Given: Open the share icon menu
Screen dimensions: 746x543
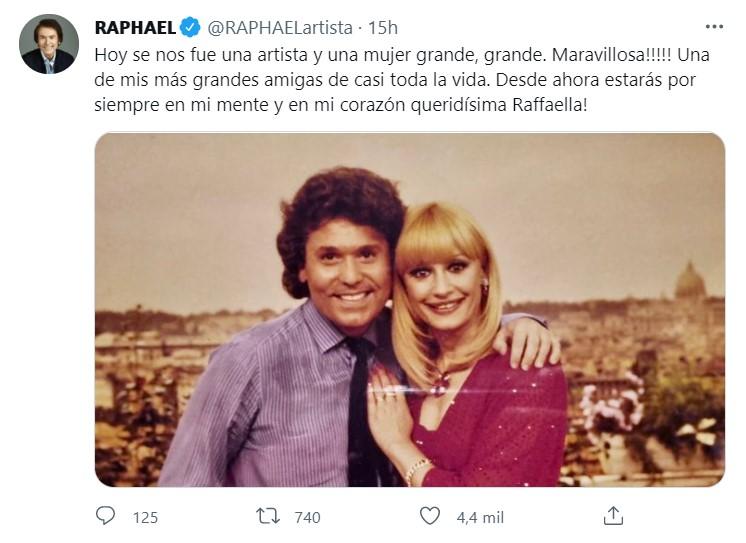Looking at the screenshot, I should click(613, 516).
